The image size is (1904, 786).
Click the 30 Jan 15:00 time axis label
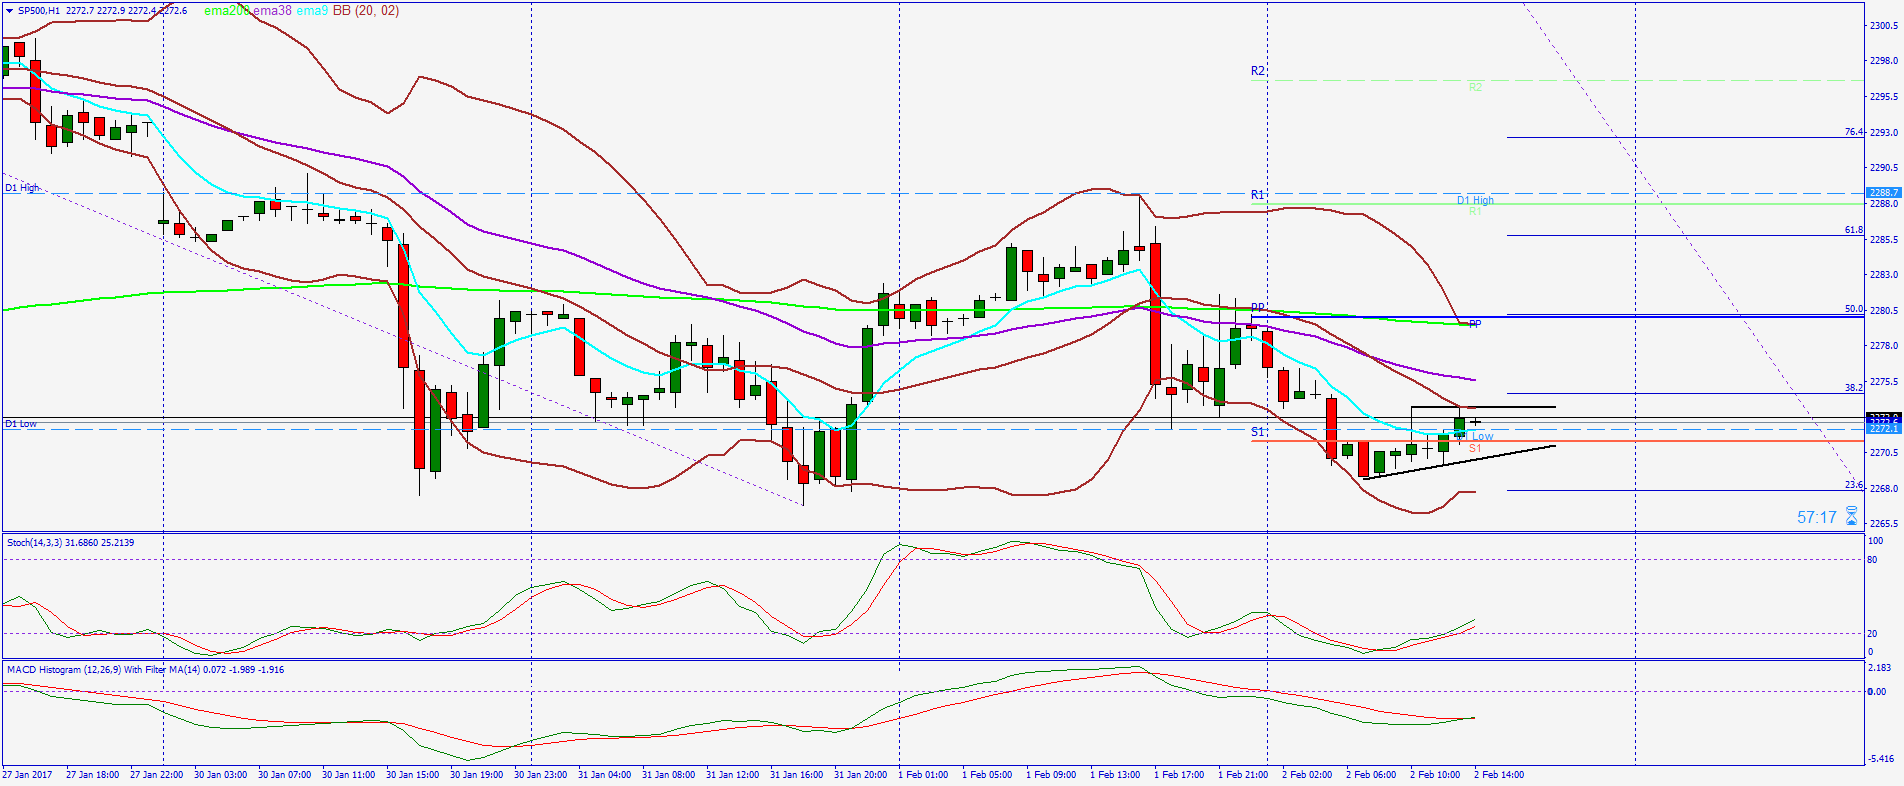pyautogui.click(x=412, y=775)
